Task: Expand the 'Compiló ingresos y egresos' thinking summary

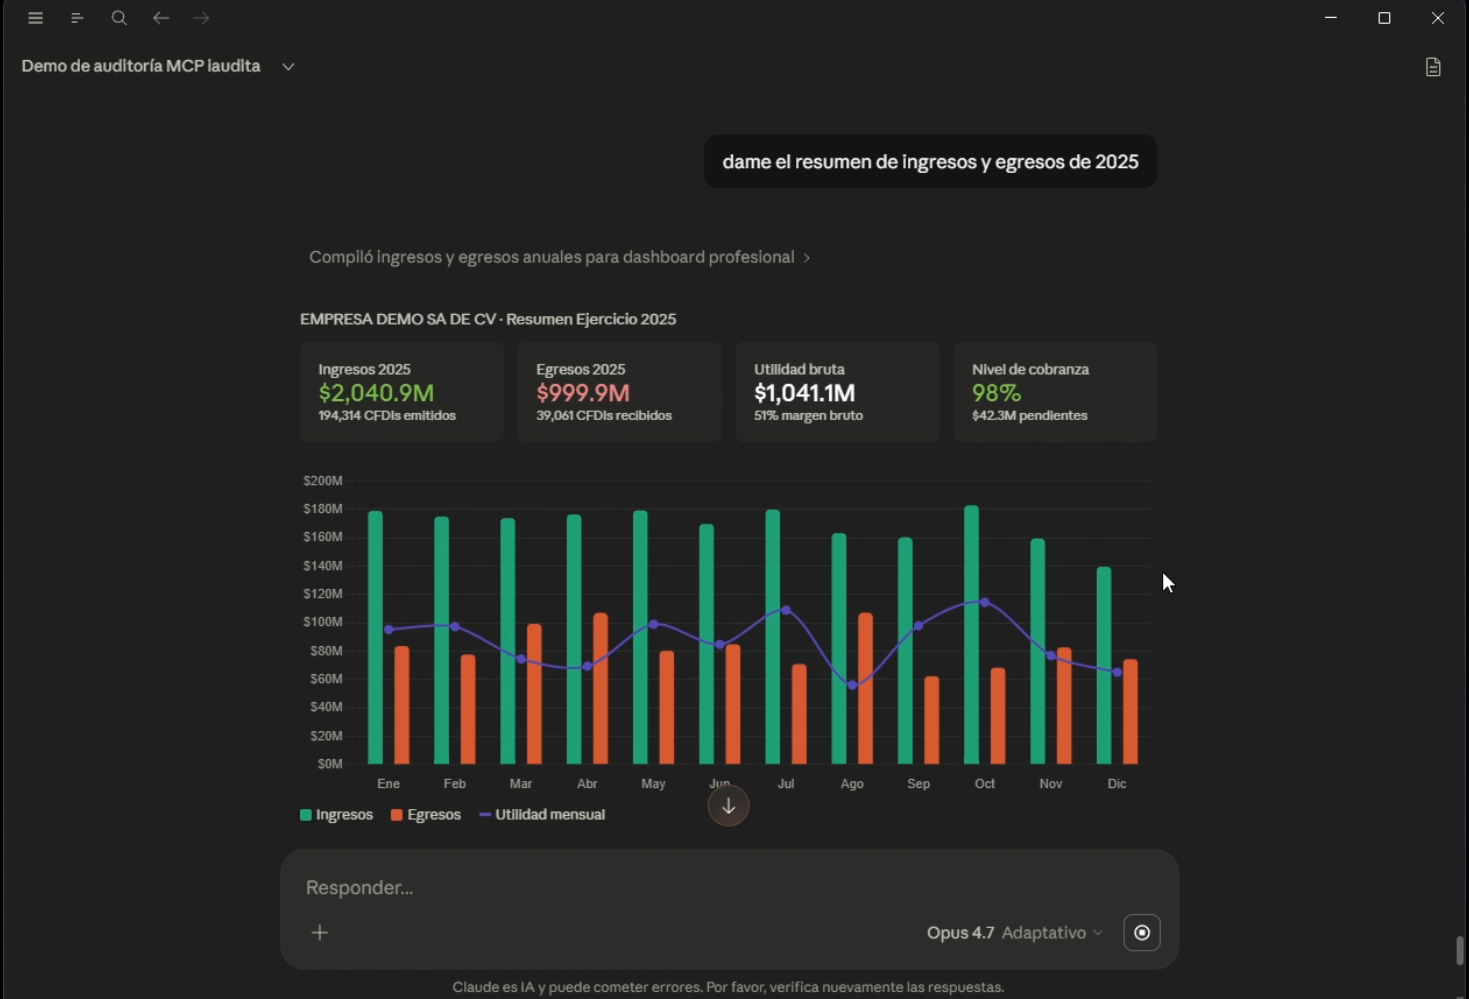Action: pos(560,257)
